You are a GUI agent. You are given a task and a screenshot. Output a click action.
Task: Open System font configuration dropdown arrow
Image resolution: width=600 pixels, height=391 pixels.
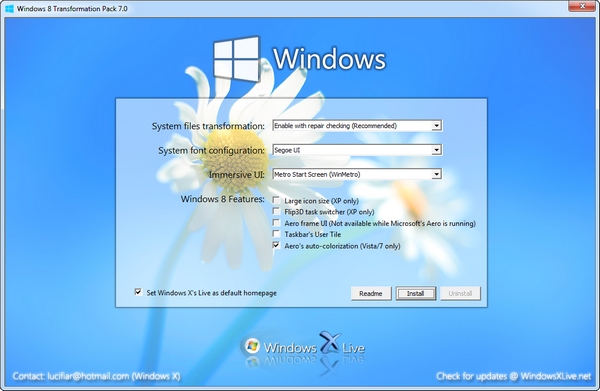[x=436, y=150]
